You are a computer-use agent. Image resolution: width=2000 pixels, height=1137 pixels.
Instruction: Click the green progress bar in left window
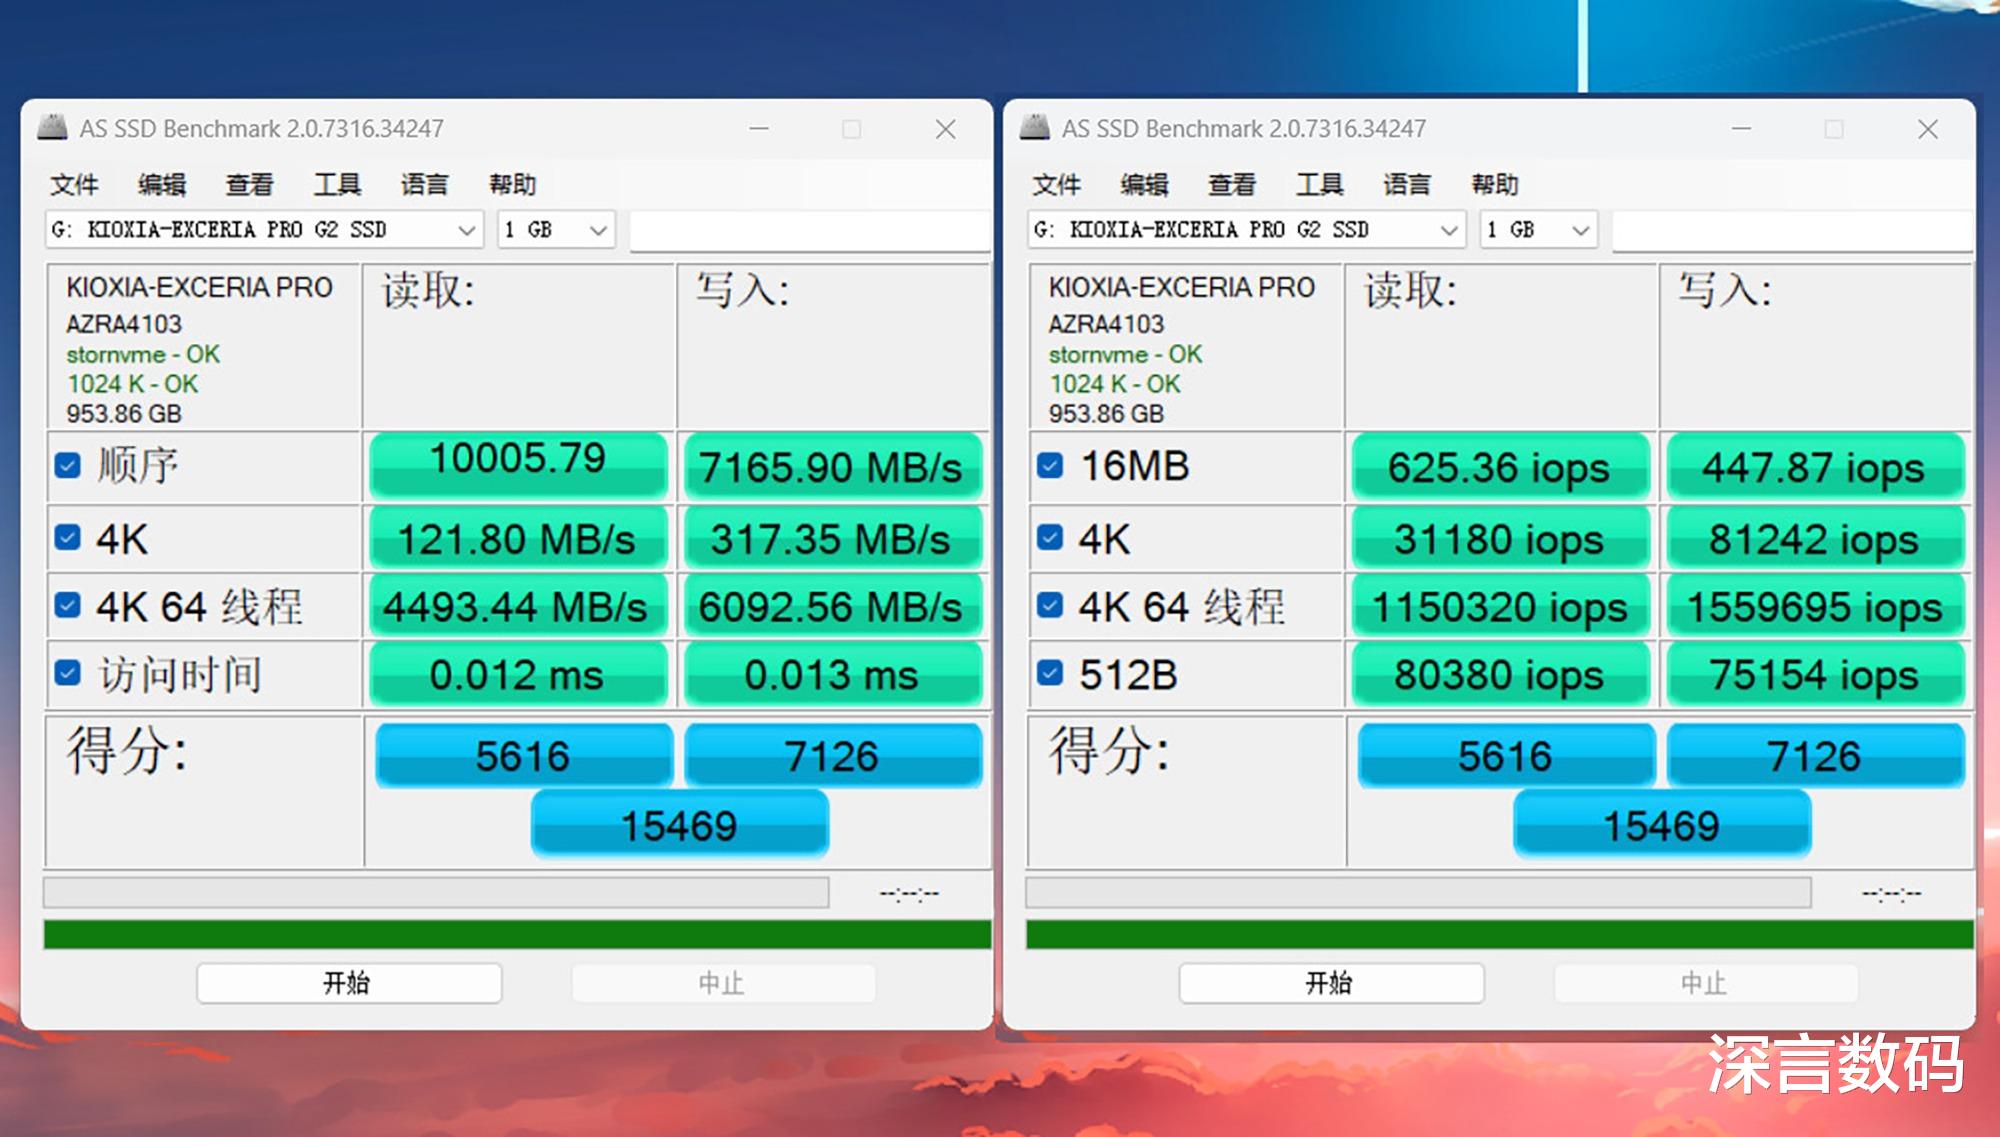click(517, 935)
